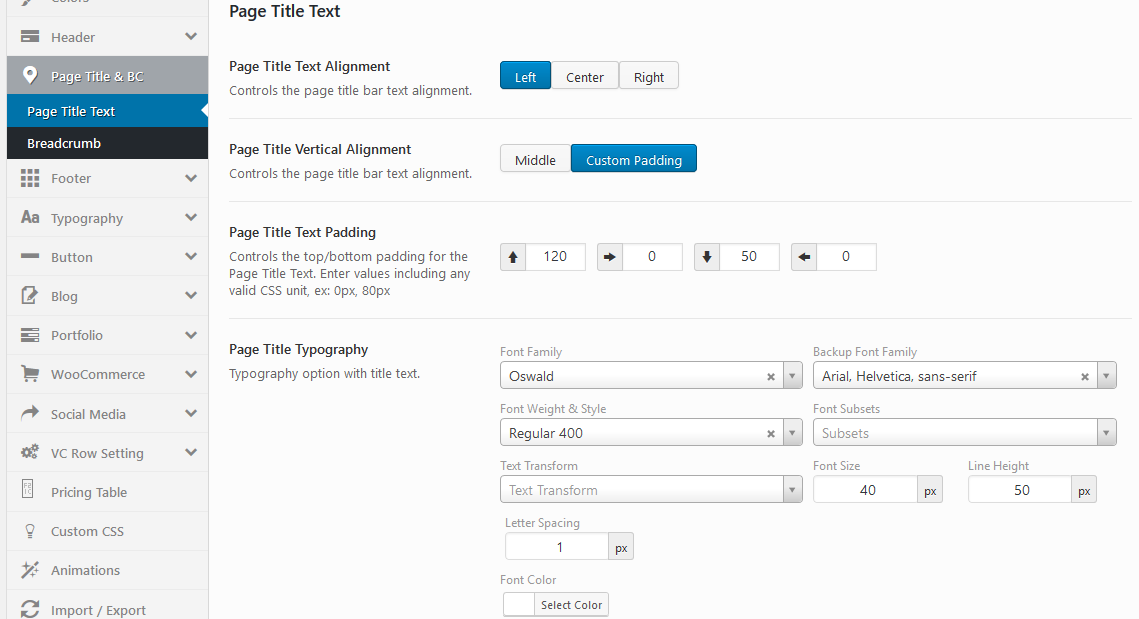Click the Footer grid icon
Screen dimensions: 1139x619
pos(30,178)
